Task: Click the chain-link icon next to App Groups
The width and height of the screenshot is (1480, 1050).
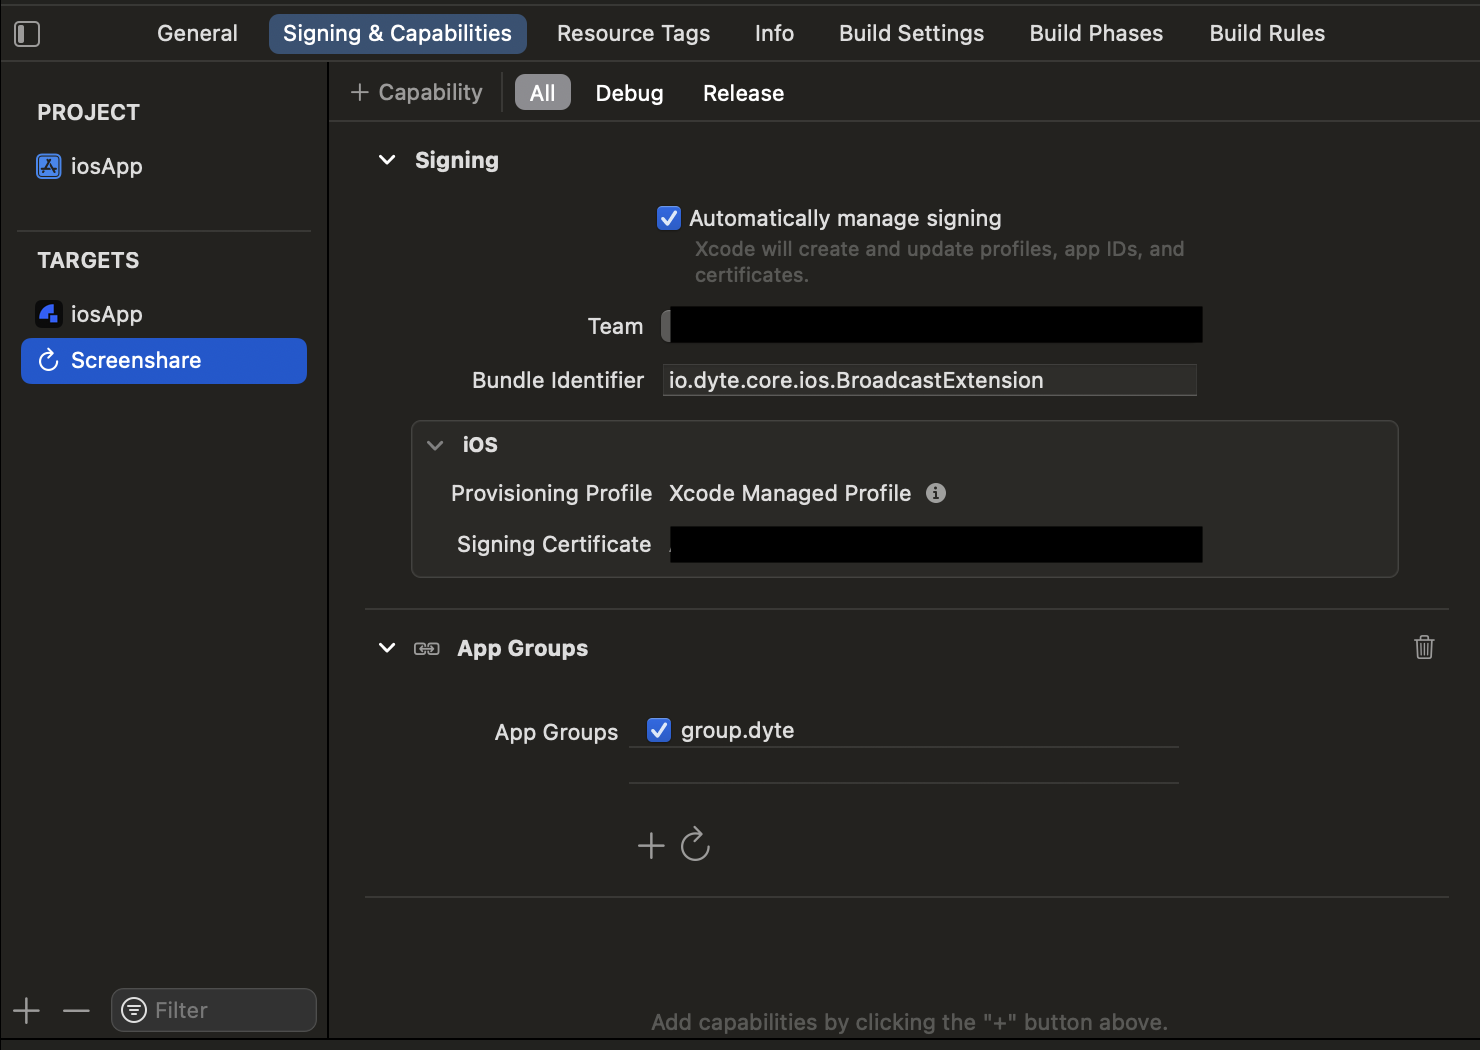Action: [x=426, y=648]
